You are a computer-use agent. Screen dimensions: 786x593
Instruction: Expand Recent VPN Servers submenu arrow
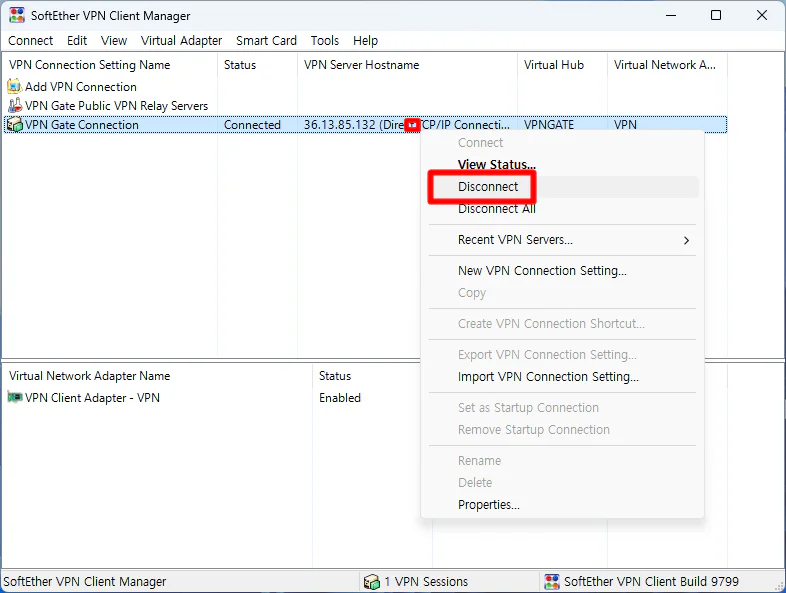686,240
